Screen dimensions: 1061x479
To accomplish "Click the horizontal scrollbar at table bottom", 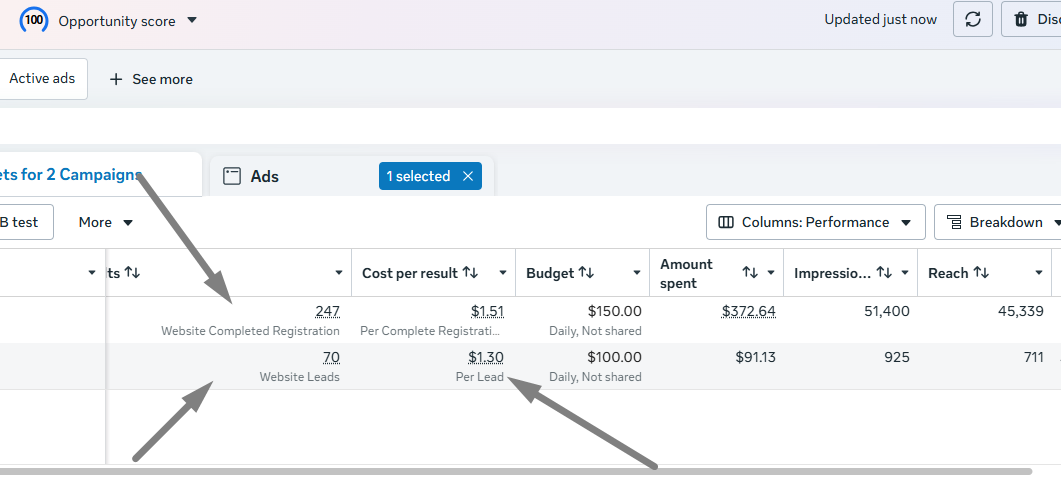I will tap(516, 471).
